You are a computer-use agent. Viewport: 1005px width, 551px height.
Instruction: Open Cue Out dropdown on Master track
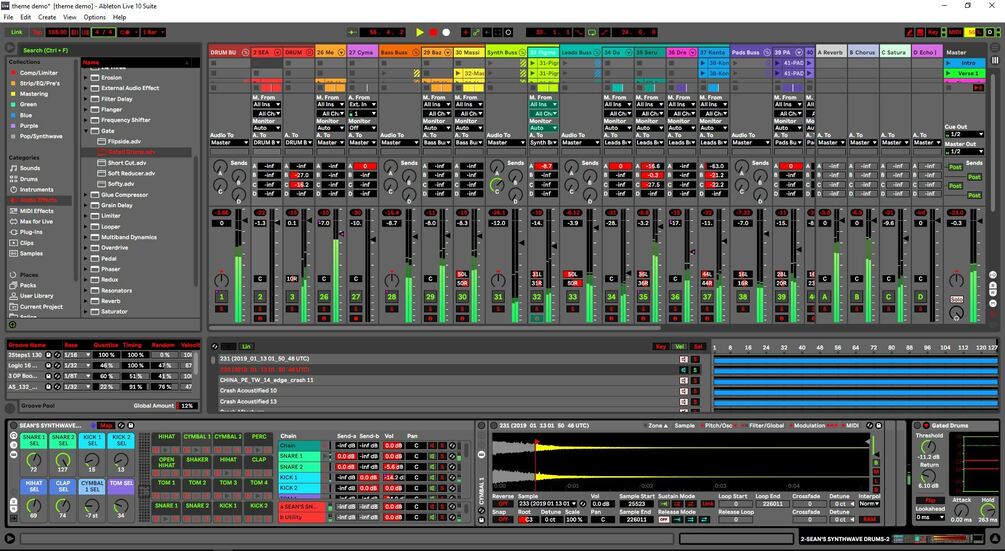[964, 135]
